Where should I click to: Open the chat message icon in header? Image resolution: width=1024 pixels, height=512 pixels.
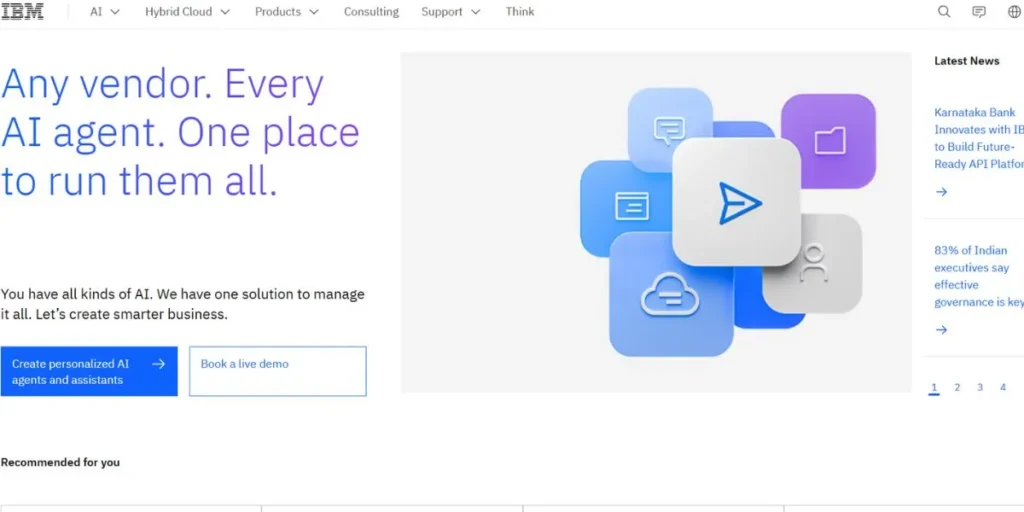point(979,12)
